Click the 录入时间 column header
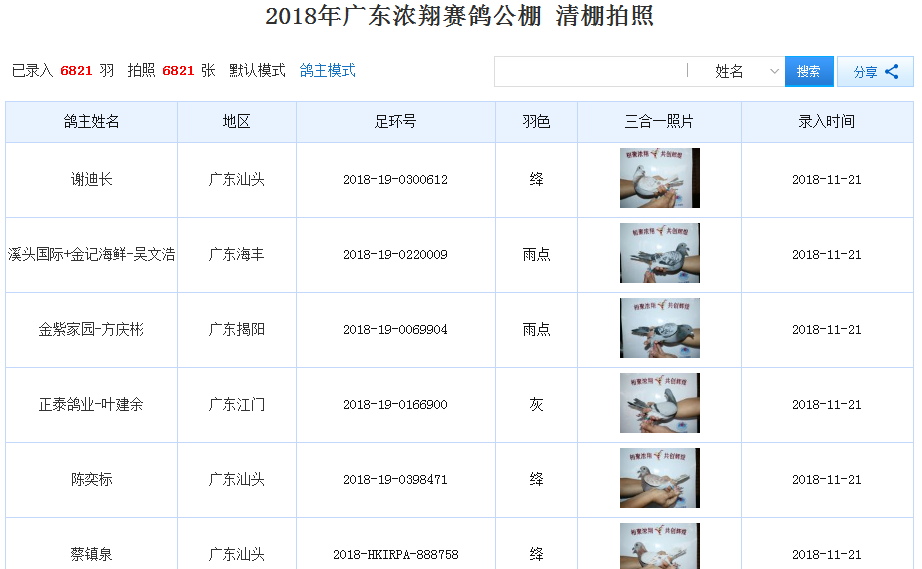The height and width of the screenshot is (569, 922). pyautogui.click(x=826, y=122)
